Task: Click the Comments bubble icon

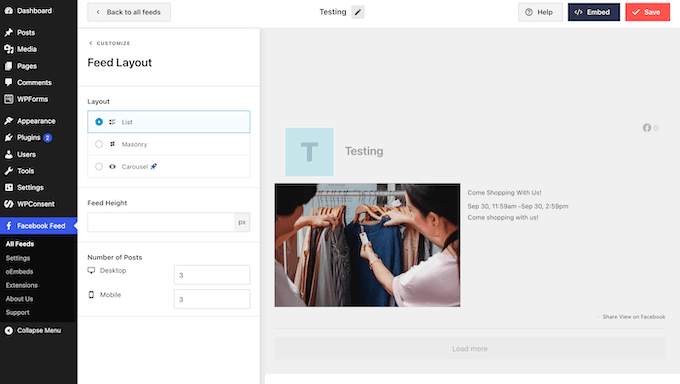Action: (9, 82)
